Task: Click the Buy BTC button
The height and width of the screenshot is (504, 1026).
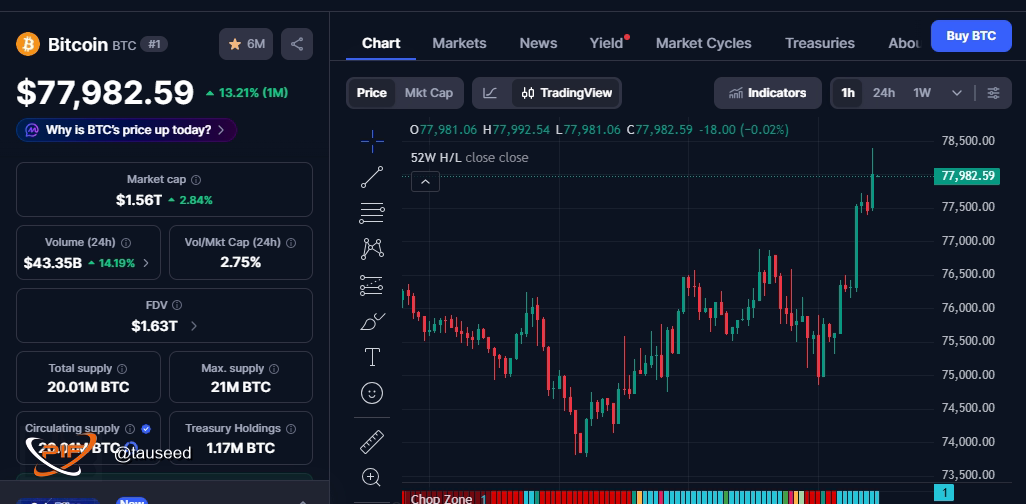Action: (971, 36)
